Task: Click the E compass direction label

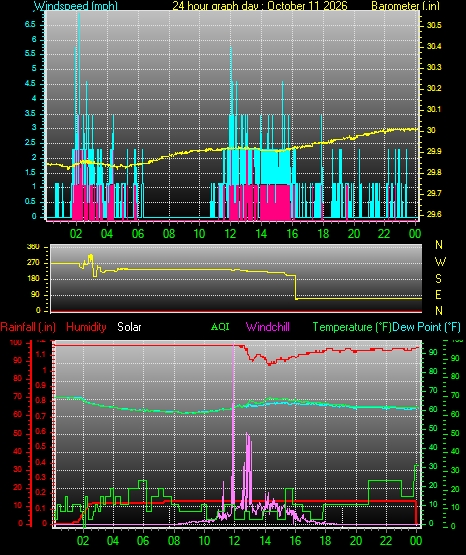Action: coord(438,294)
